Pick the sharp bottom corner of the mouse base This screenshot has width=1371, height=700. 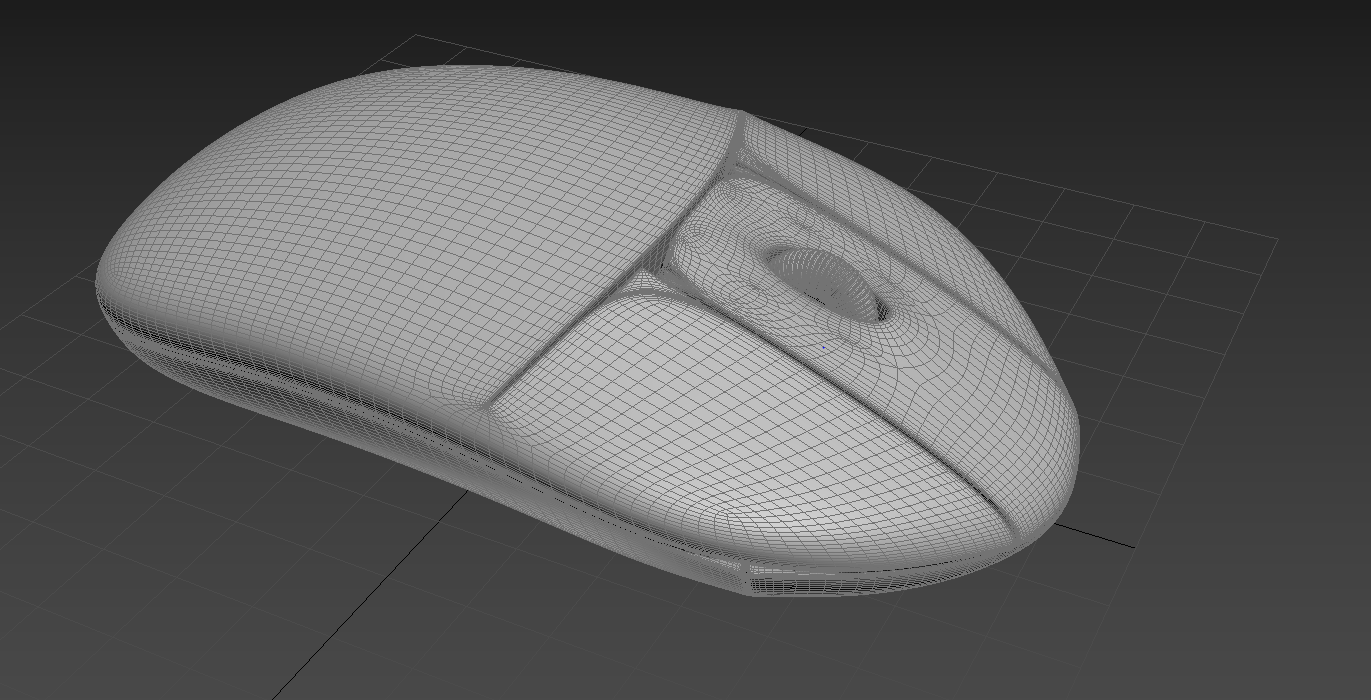(x=752, y=590)
